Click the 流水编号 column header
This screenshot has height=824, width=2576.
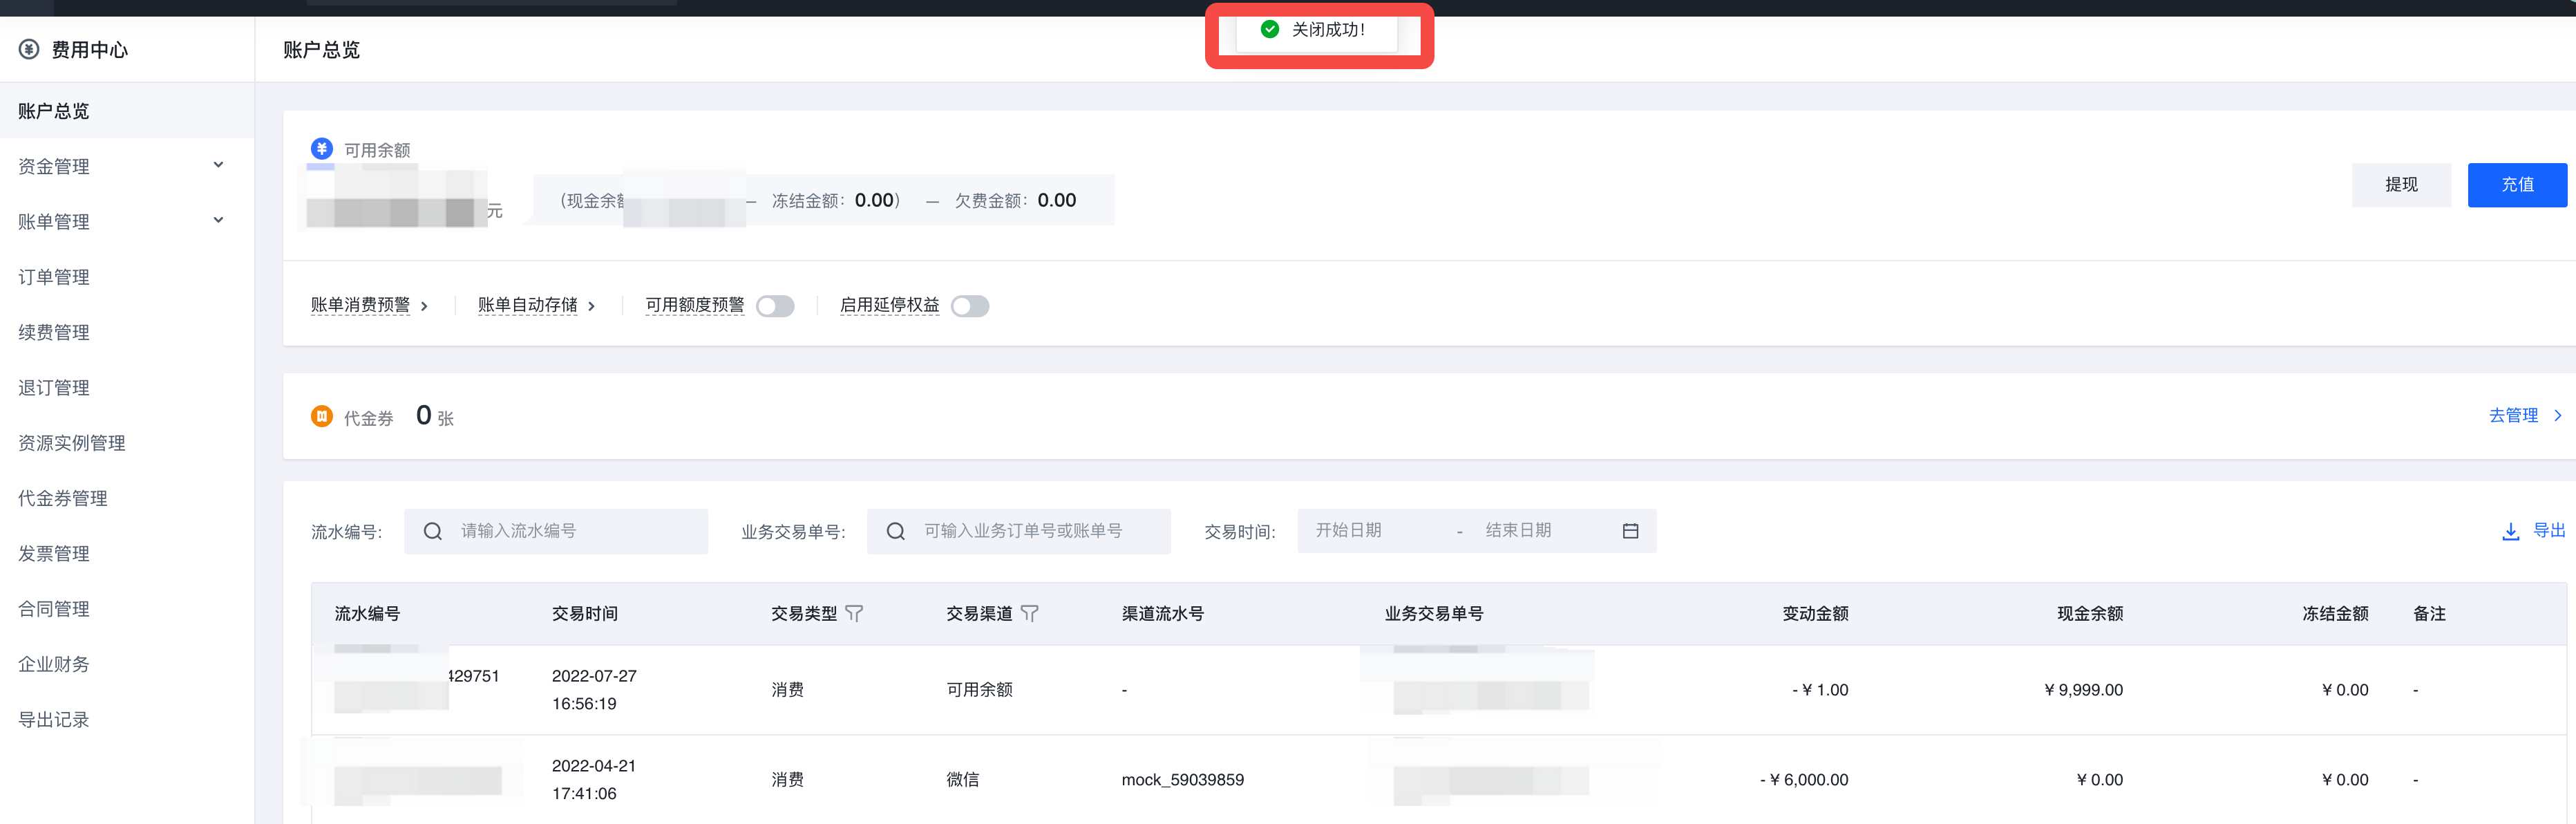[367, 613]
